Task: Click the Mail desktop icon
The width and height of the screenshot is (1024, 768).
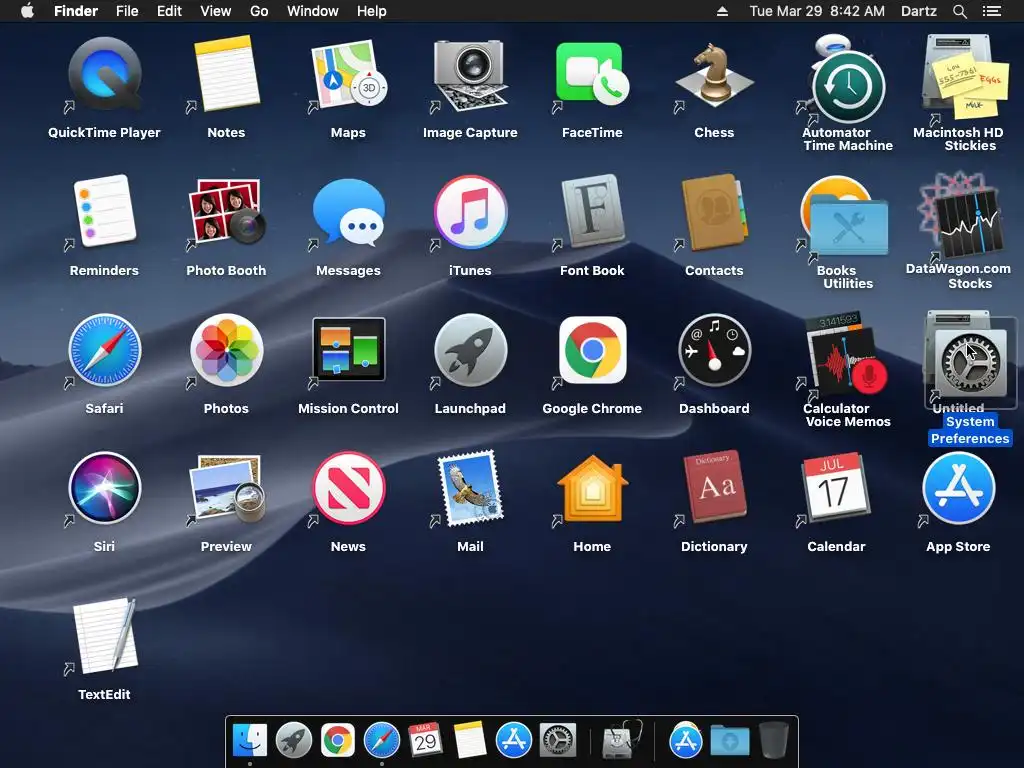Action: [470, 488]
